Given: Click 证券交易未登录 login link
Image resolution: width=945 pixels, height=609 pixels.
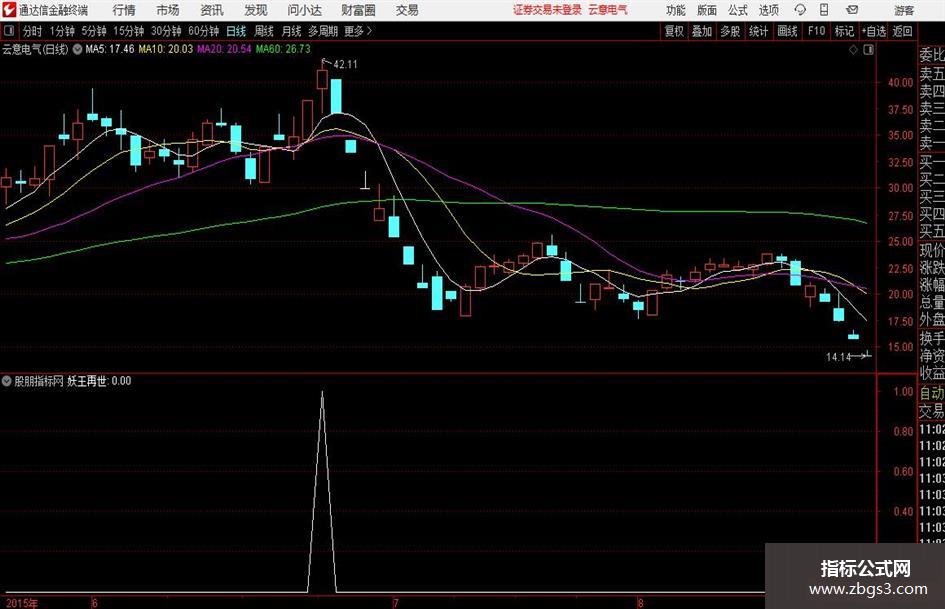Looking at the screenshot, I should 547,10.
